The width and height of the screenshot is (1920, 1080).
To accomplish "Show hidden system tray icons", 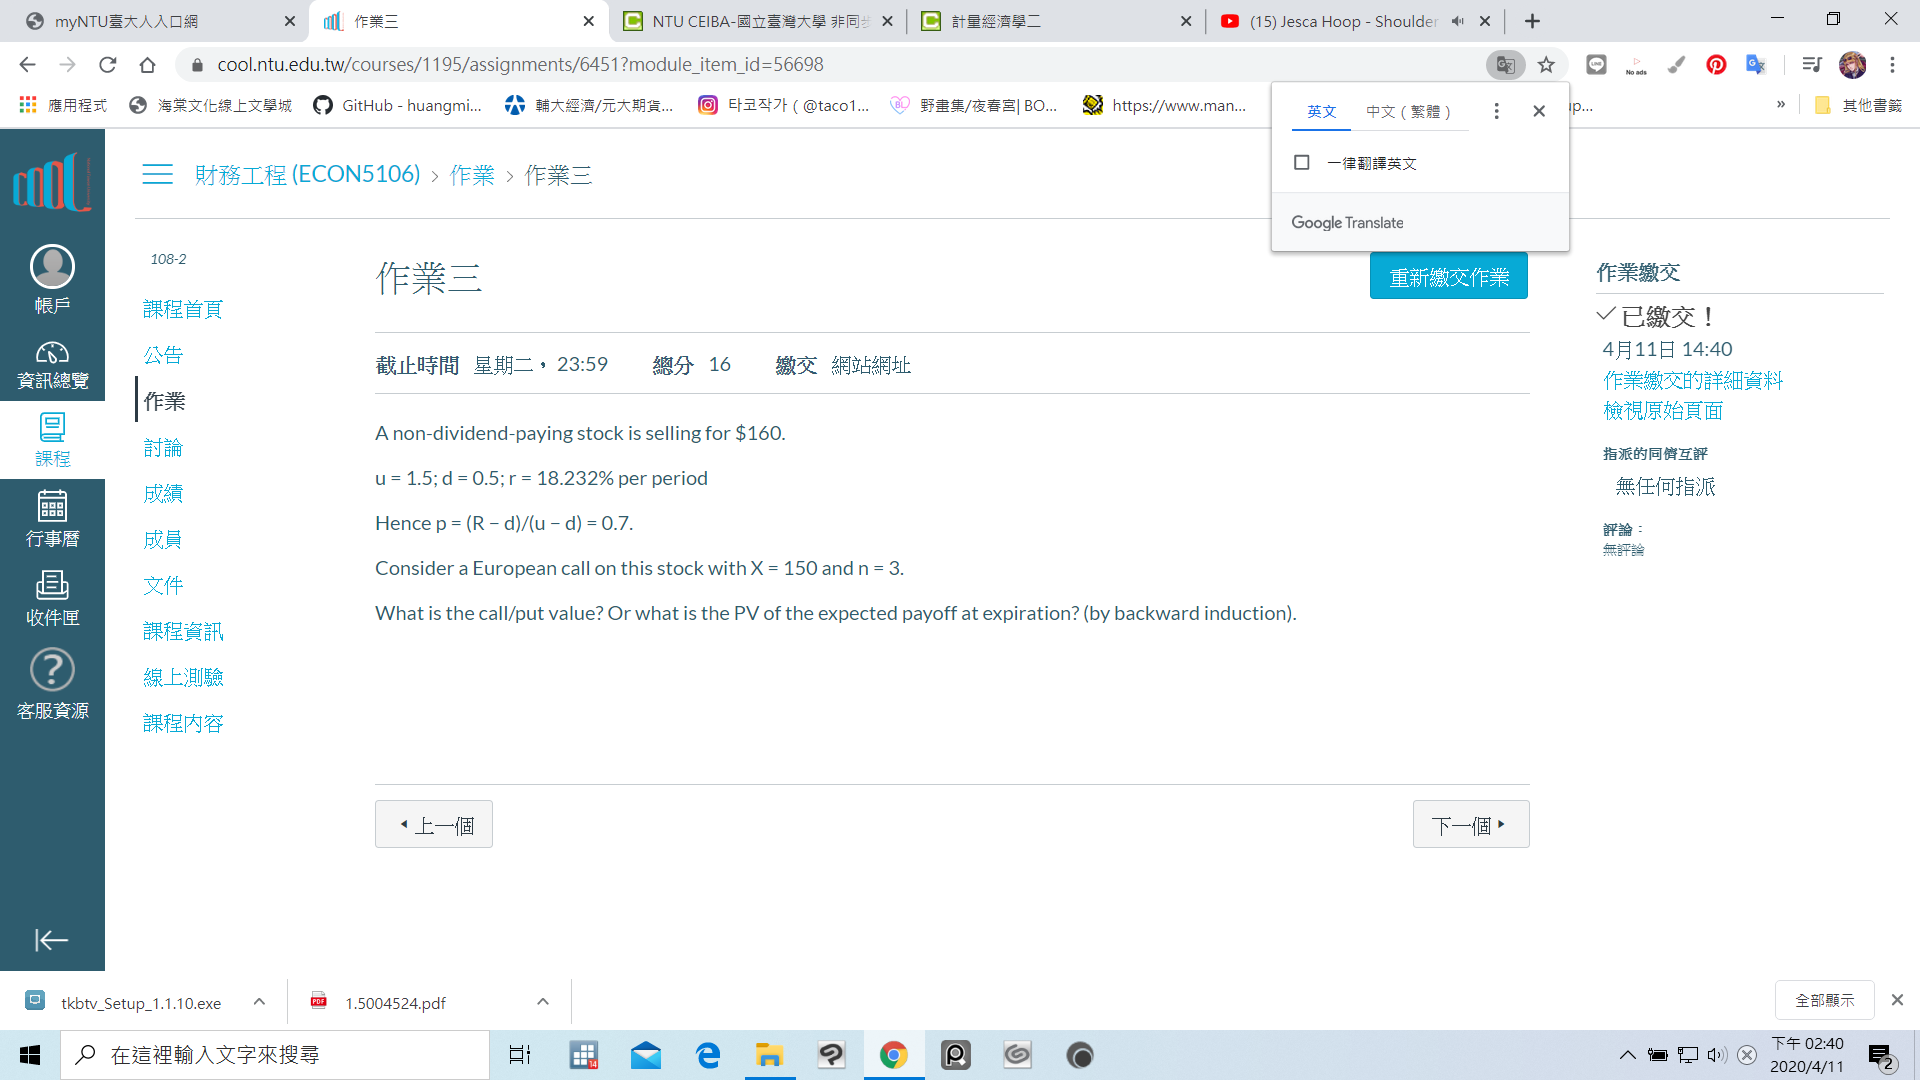I will pyautogui.click(x=1627, y=1055).
